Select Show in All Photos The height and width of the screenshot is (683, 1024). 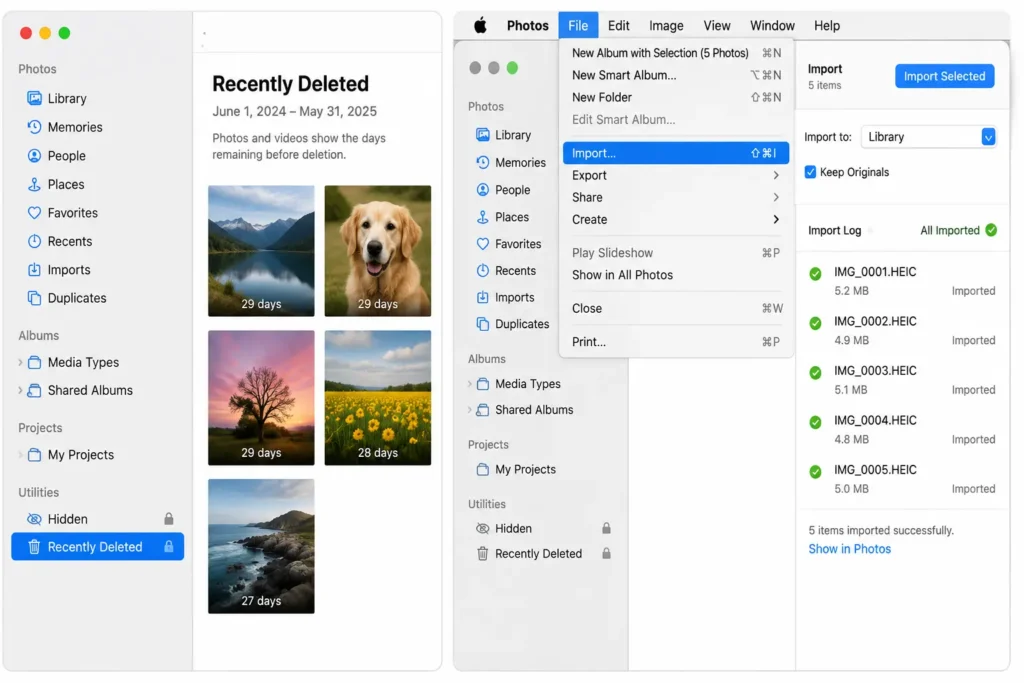[675, 275]
